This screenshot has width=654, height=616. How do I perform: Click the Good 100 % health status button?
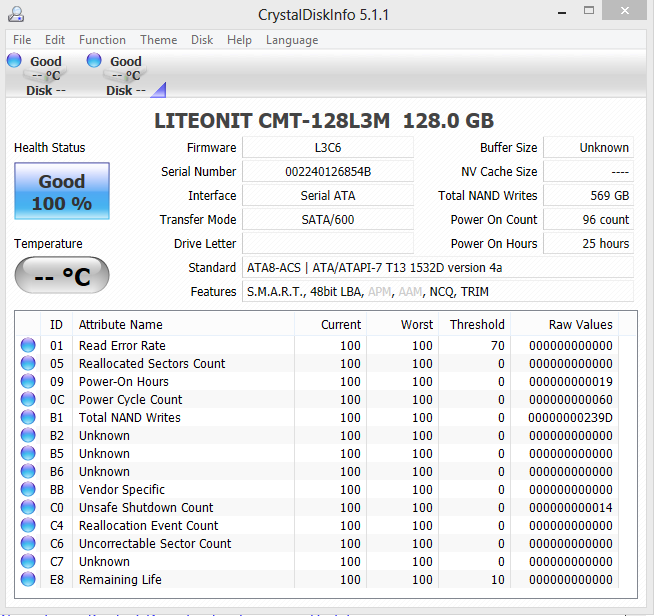62,192
